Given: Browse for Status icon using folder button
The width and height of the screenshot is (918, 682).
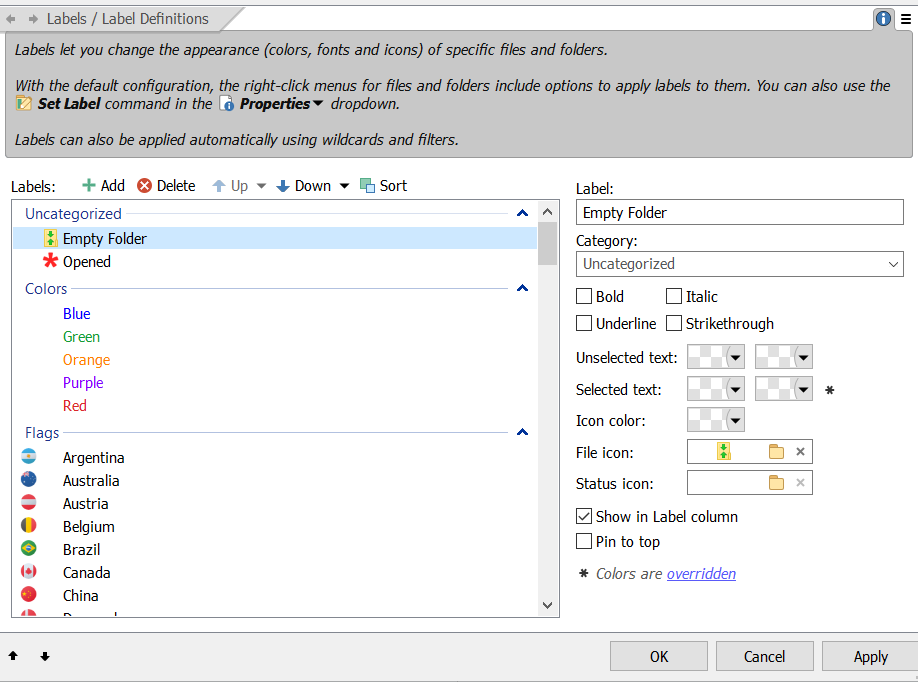Looking at the screenshot, I should 776,483.
